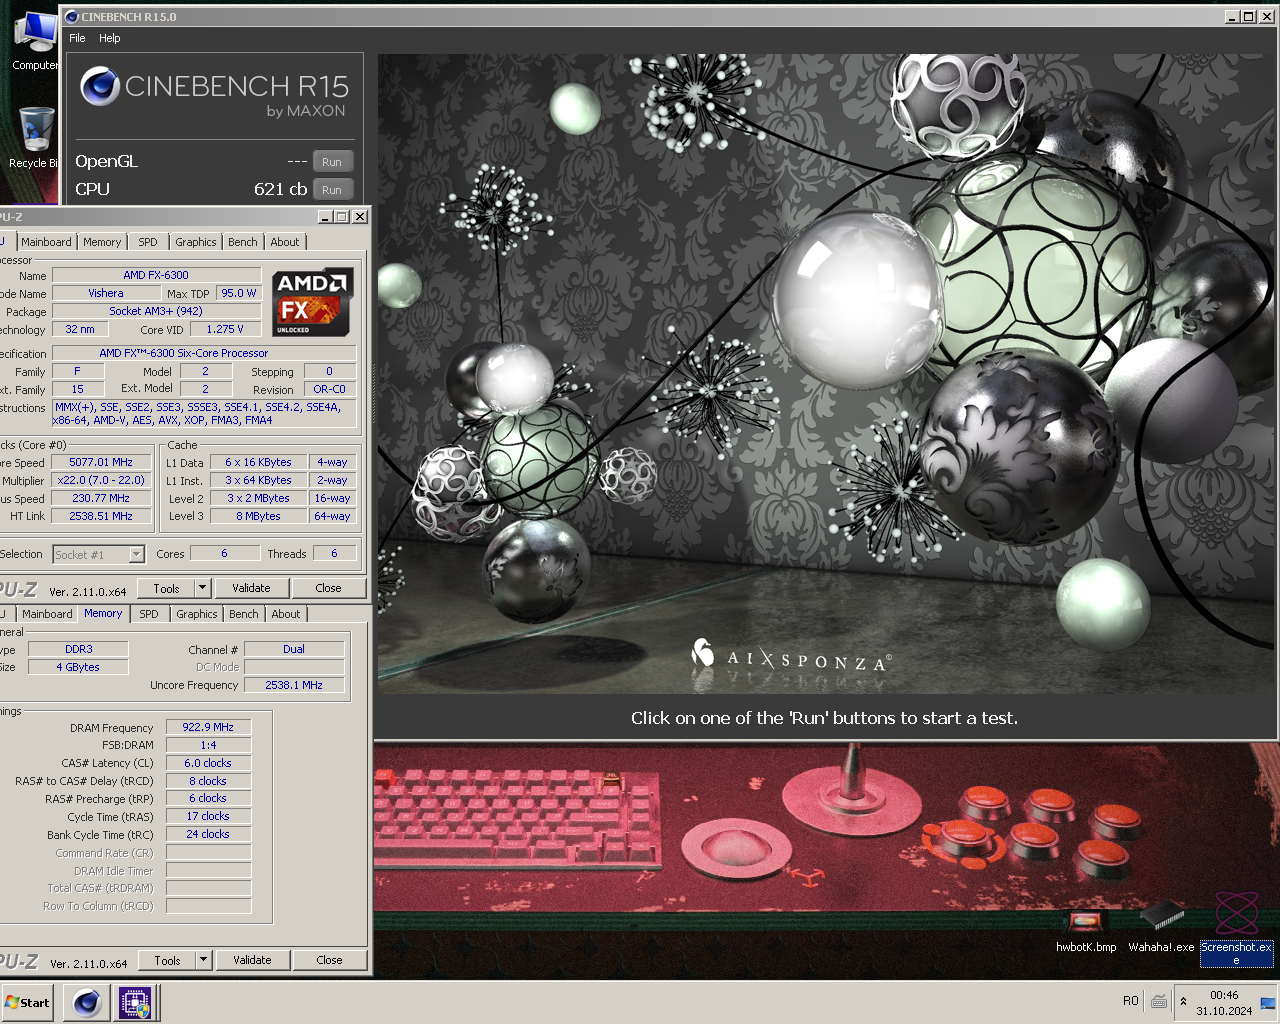The width and height of the screenshot is (1280, 1024).
Task: Expand Tools dropdown arrow in lower CPU-Z
Action: (203, 960)
